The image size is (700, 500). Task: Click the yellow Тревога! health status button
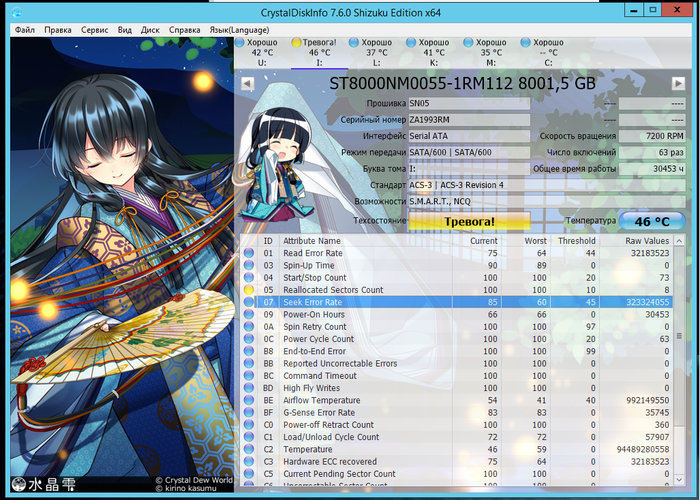(469, 220)
